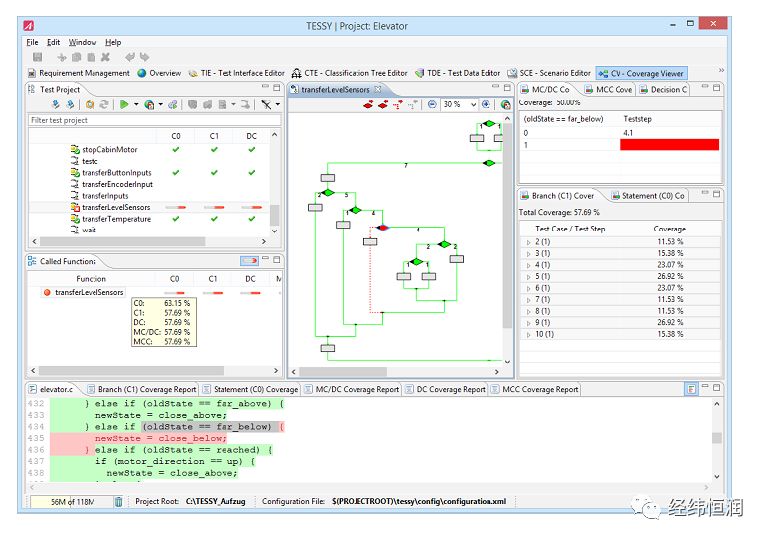
Task: Open the MCC Coverage Report tab
Action: 535,390
